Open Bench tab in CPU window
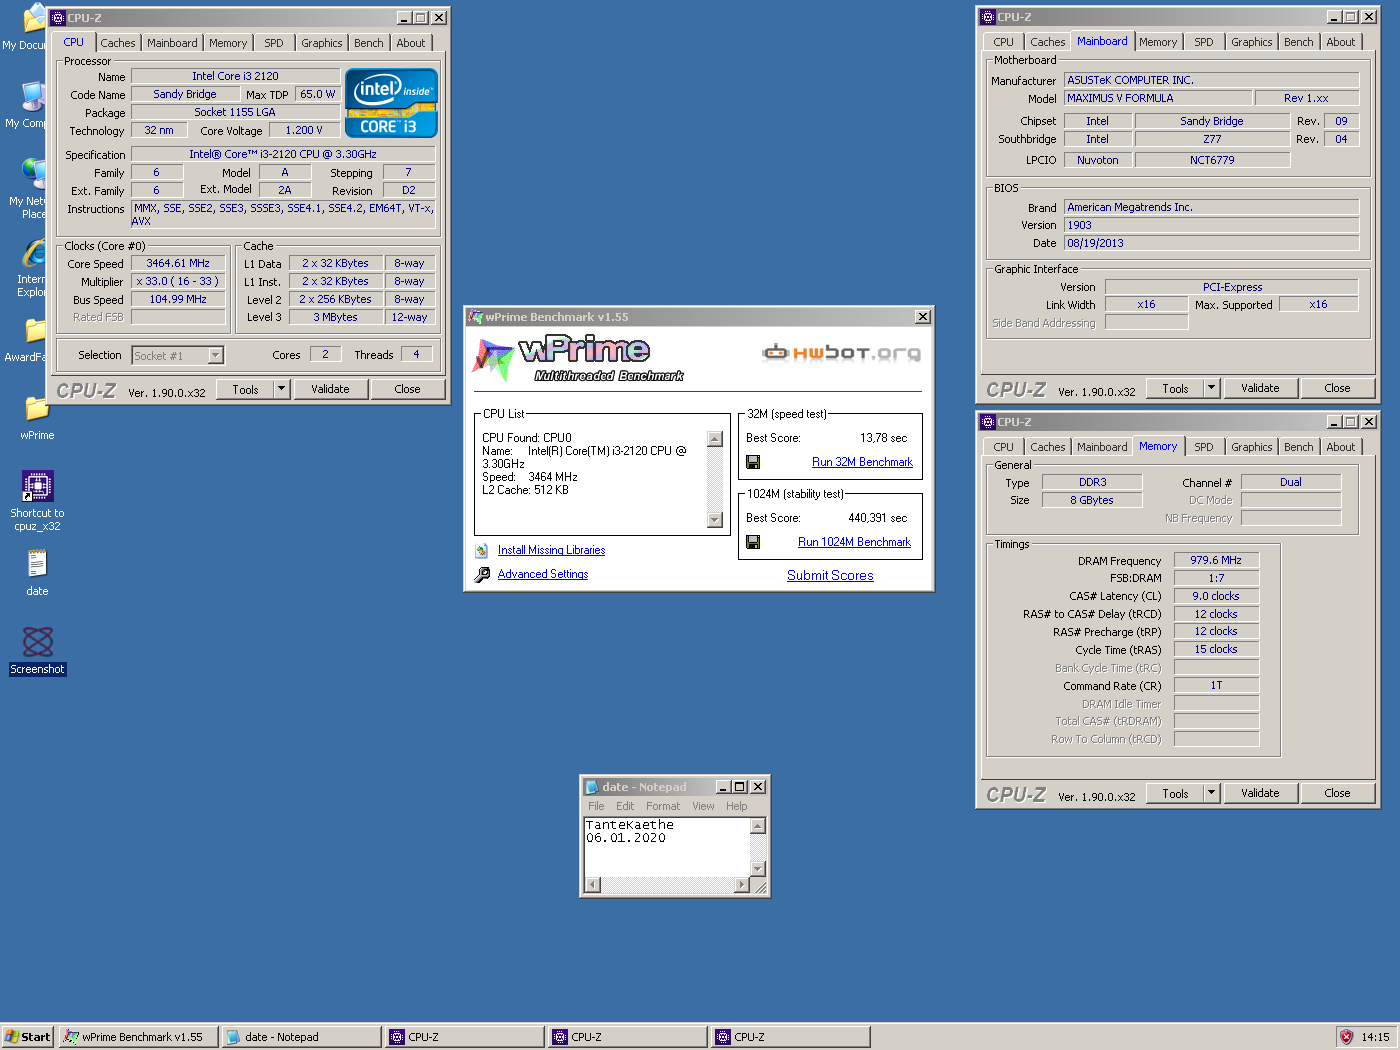 point(368,43)
